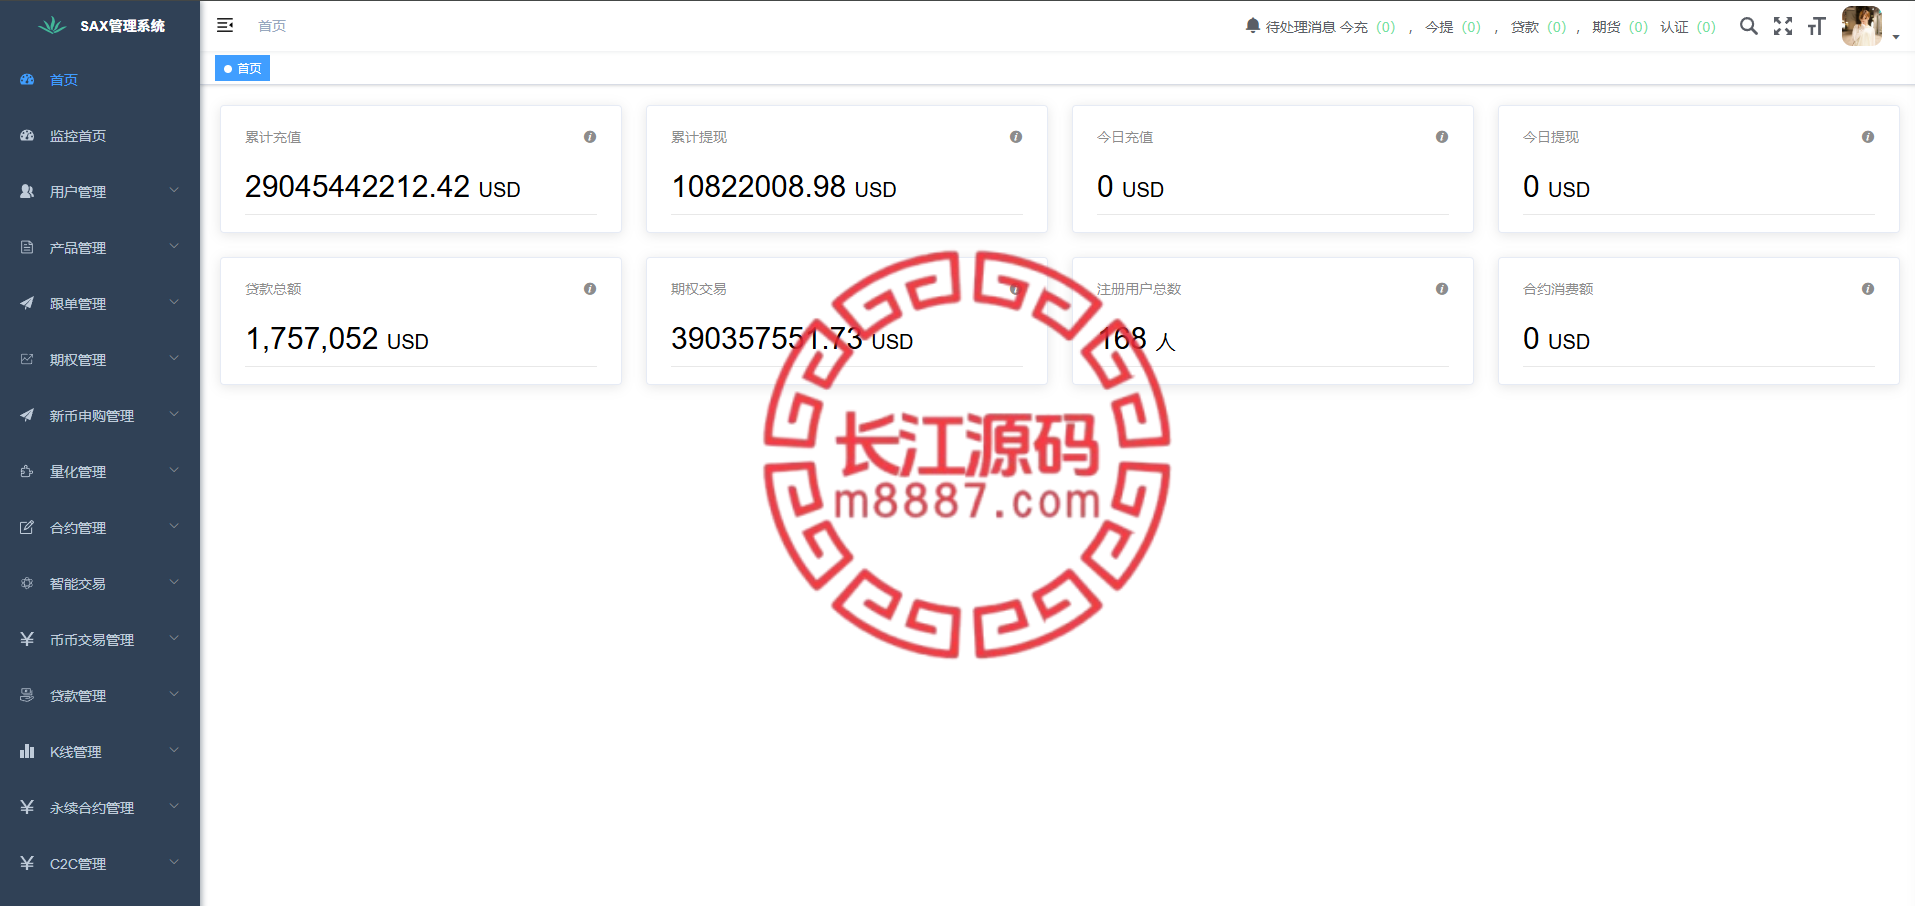Expand the 产品管理 submenu chevron
1915x906 pixels.
[174, 246]
